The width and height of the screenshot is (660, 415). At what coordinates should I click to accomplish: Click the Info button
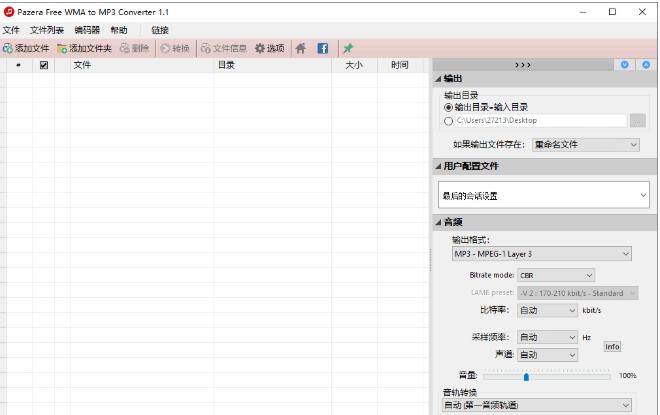click(x=612, y=346)
